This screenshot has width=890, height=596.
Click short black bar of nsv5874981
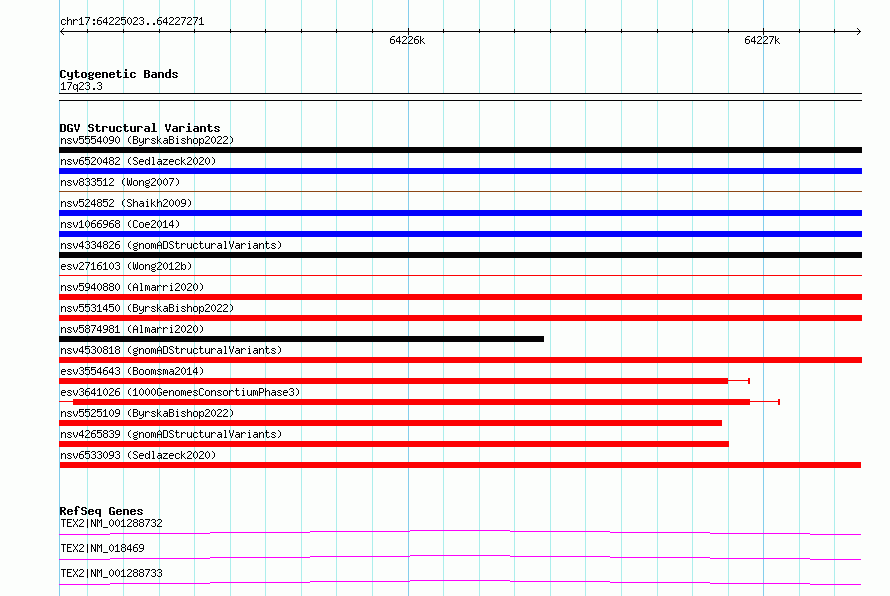click(x=301, y=339)
